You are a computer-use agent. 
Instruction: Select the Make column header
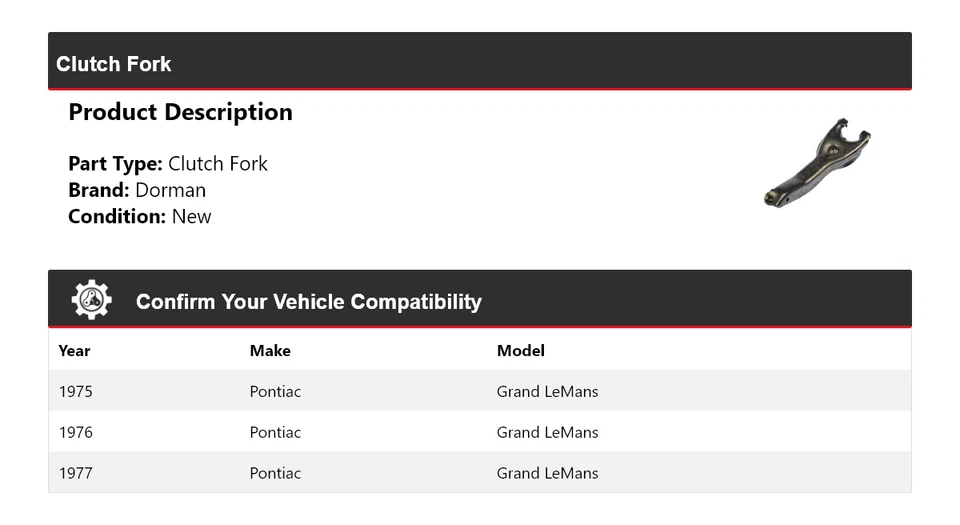pyautogui.click(x=270, y=350)
